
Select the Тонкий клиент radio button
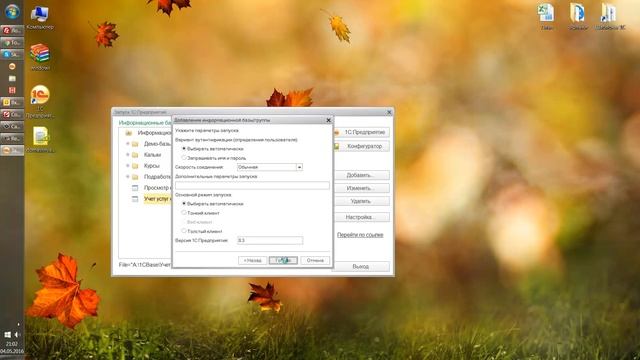[x=184, y=213]
